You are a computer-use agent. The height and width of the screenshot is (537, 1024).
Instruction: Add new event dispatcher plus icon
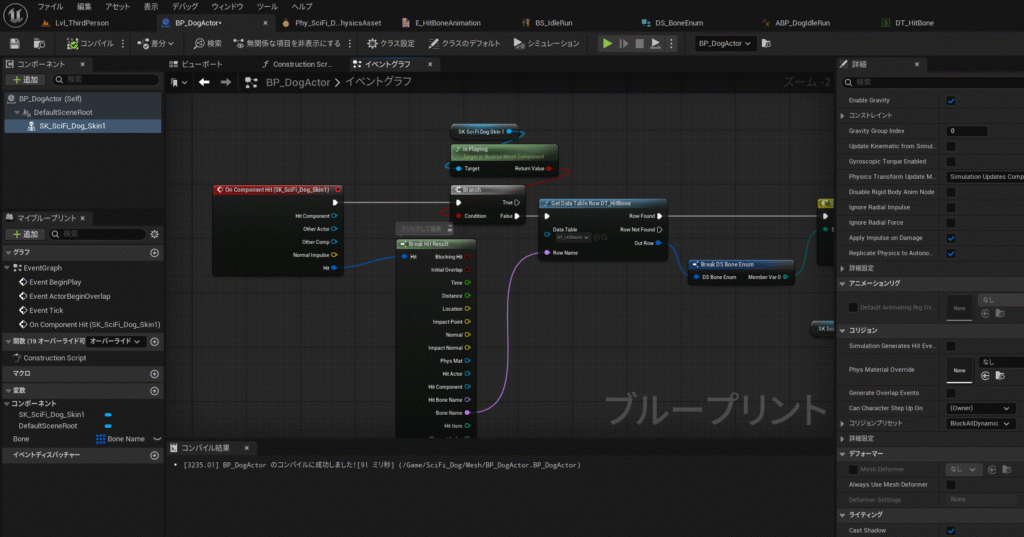154,455
